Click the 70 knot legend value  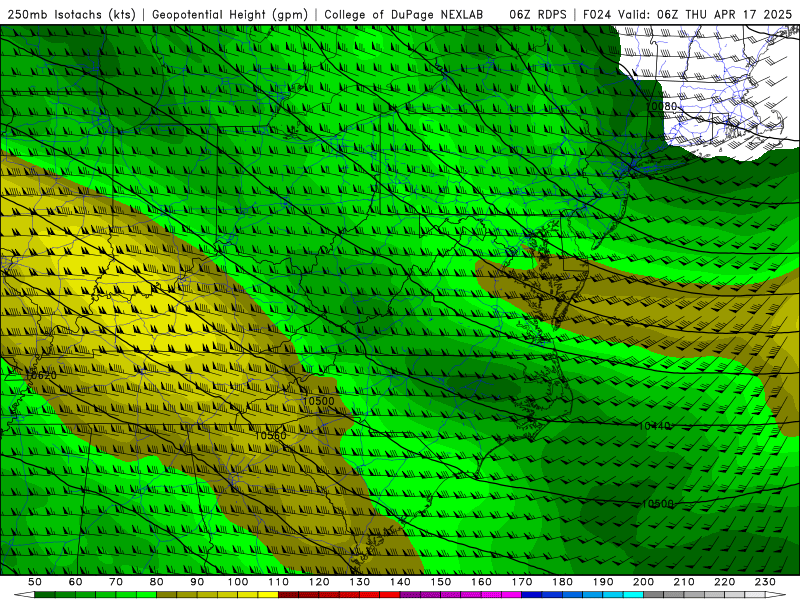point(116,582)
